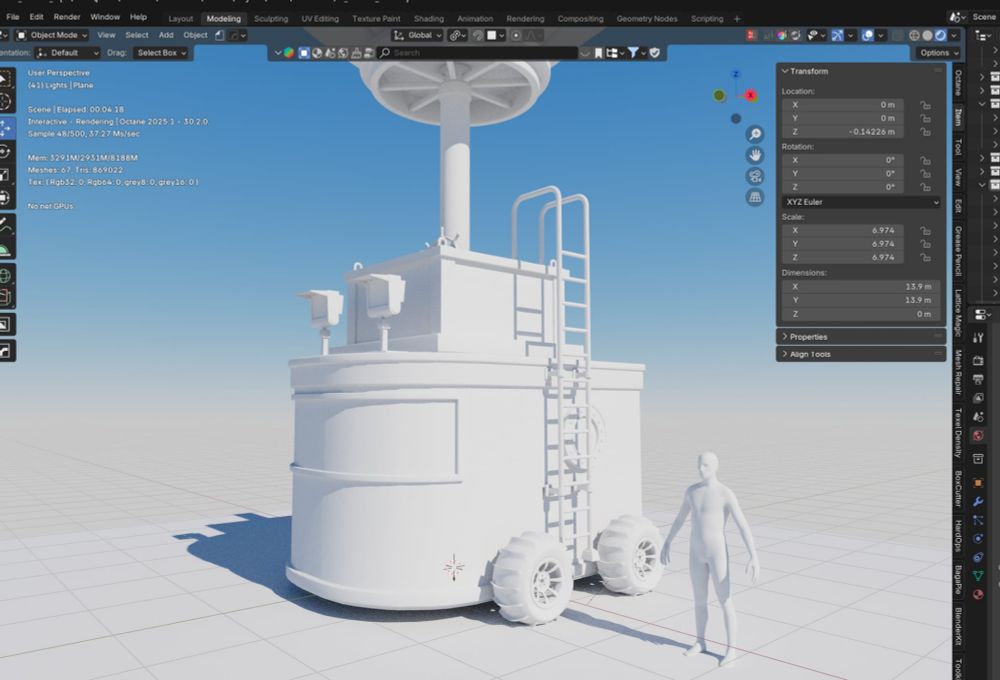Toggle lock on Location X

925,105
